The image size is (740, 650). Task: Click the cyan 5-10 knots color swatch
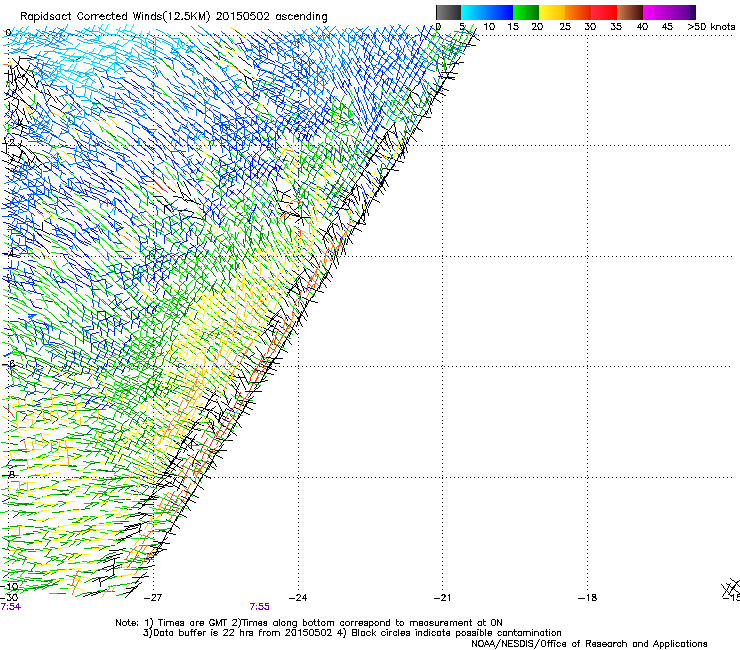(473, 12)
